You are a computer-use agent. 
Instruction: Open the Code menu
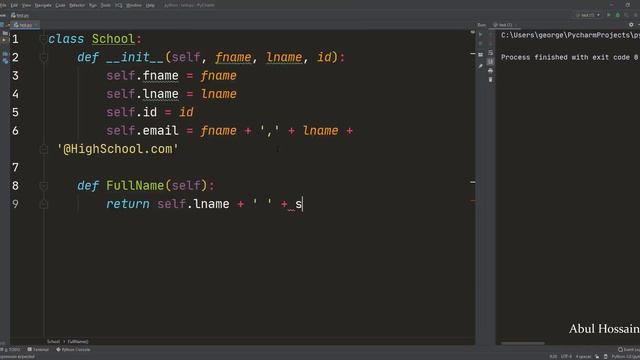tap(60, 5)
